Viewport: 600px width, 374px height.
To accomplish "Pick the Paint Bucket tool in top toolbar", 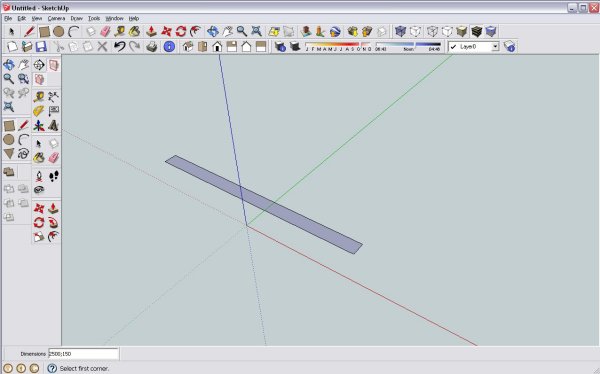I will [x=134, y=31].
